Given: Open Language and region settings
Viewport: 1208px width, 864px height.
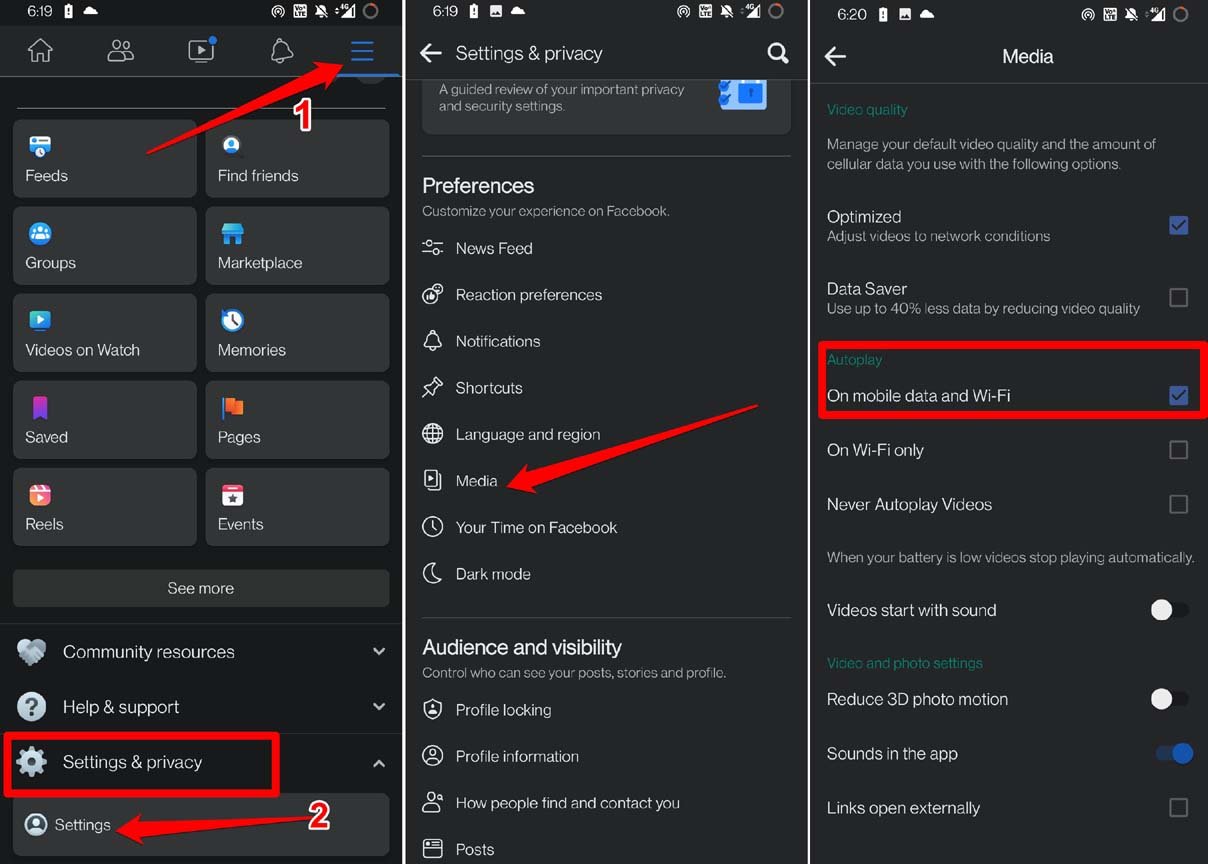Looking at the screenshot, I should [606, 434].
